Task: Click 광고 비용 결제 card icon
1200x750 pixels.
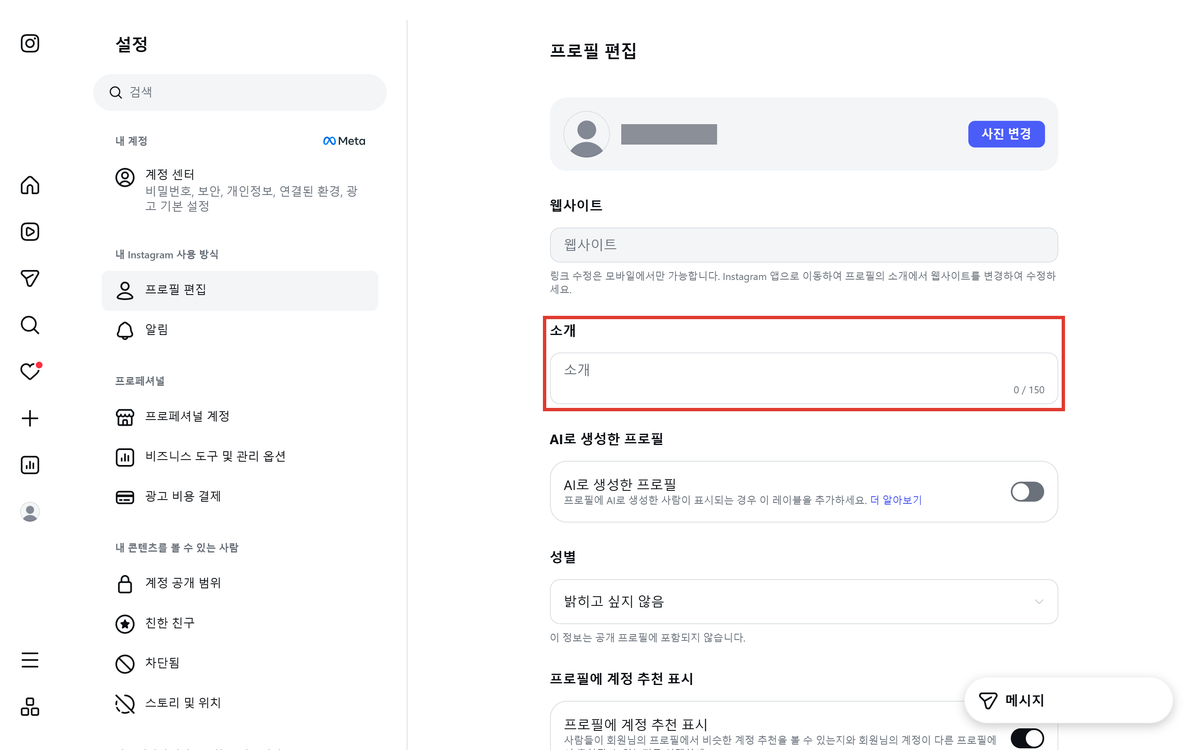Action: [x=125, y=497]
